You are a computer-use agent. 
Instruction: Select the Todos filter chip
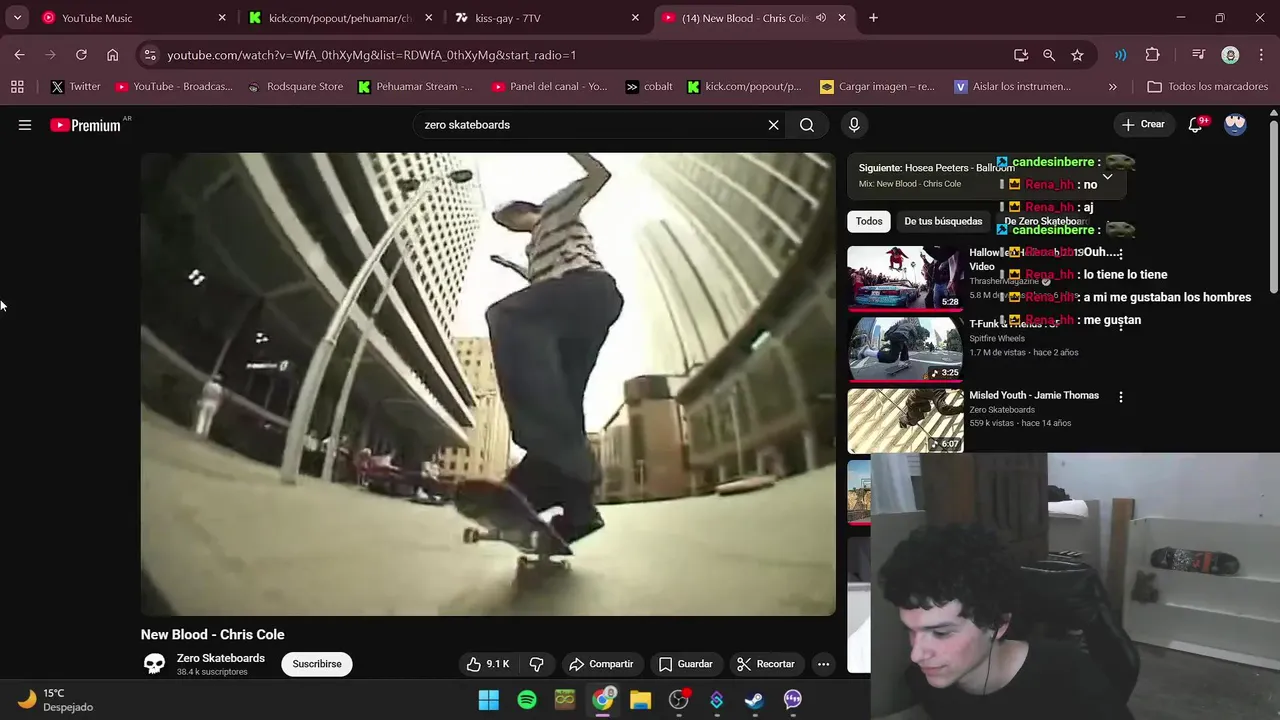pos(869,221)
